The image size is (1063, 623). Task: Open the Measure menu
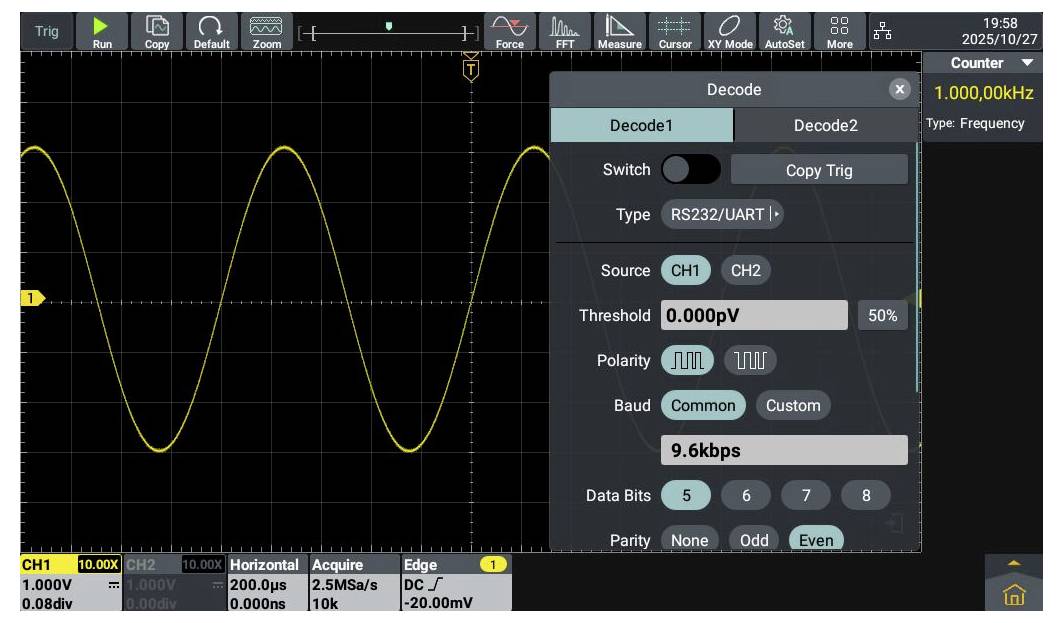click(x=619, y=31)
